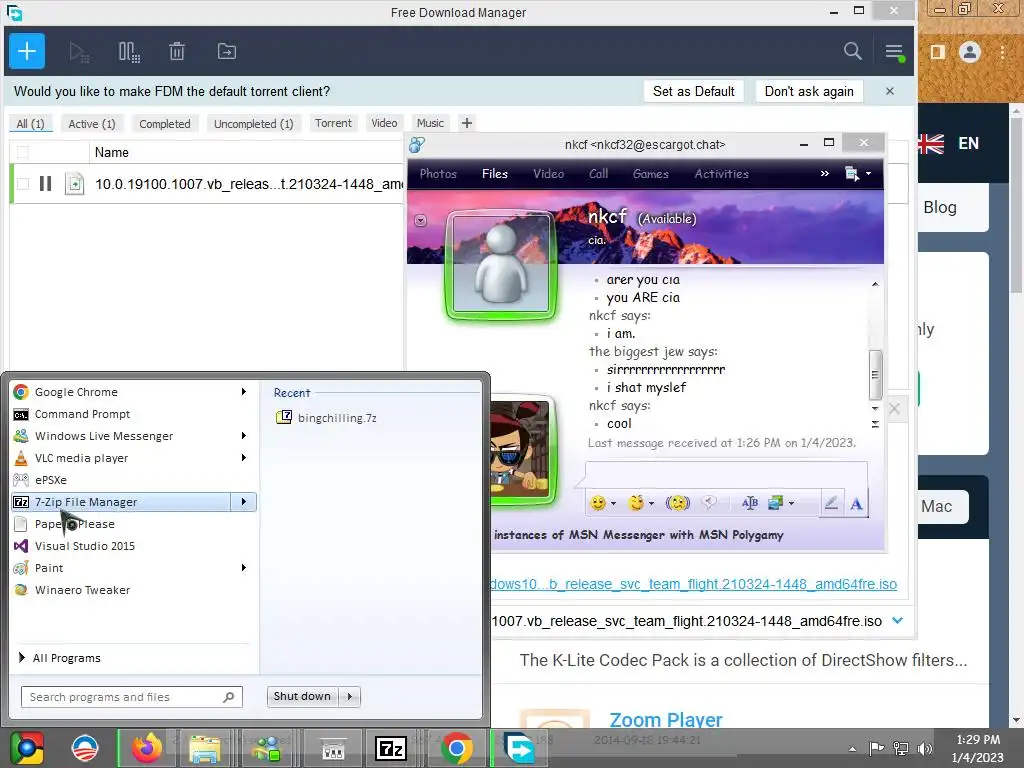Open the wink picker in Messenger
The width and height of the screenshot is (1024, 768).
(640, 503)
